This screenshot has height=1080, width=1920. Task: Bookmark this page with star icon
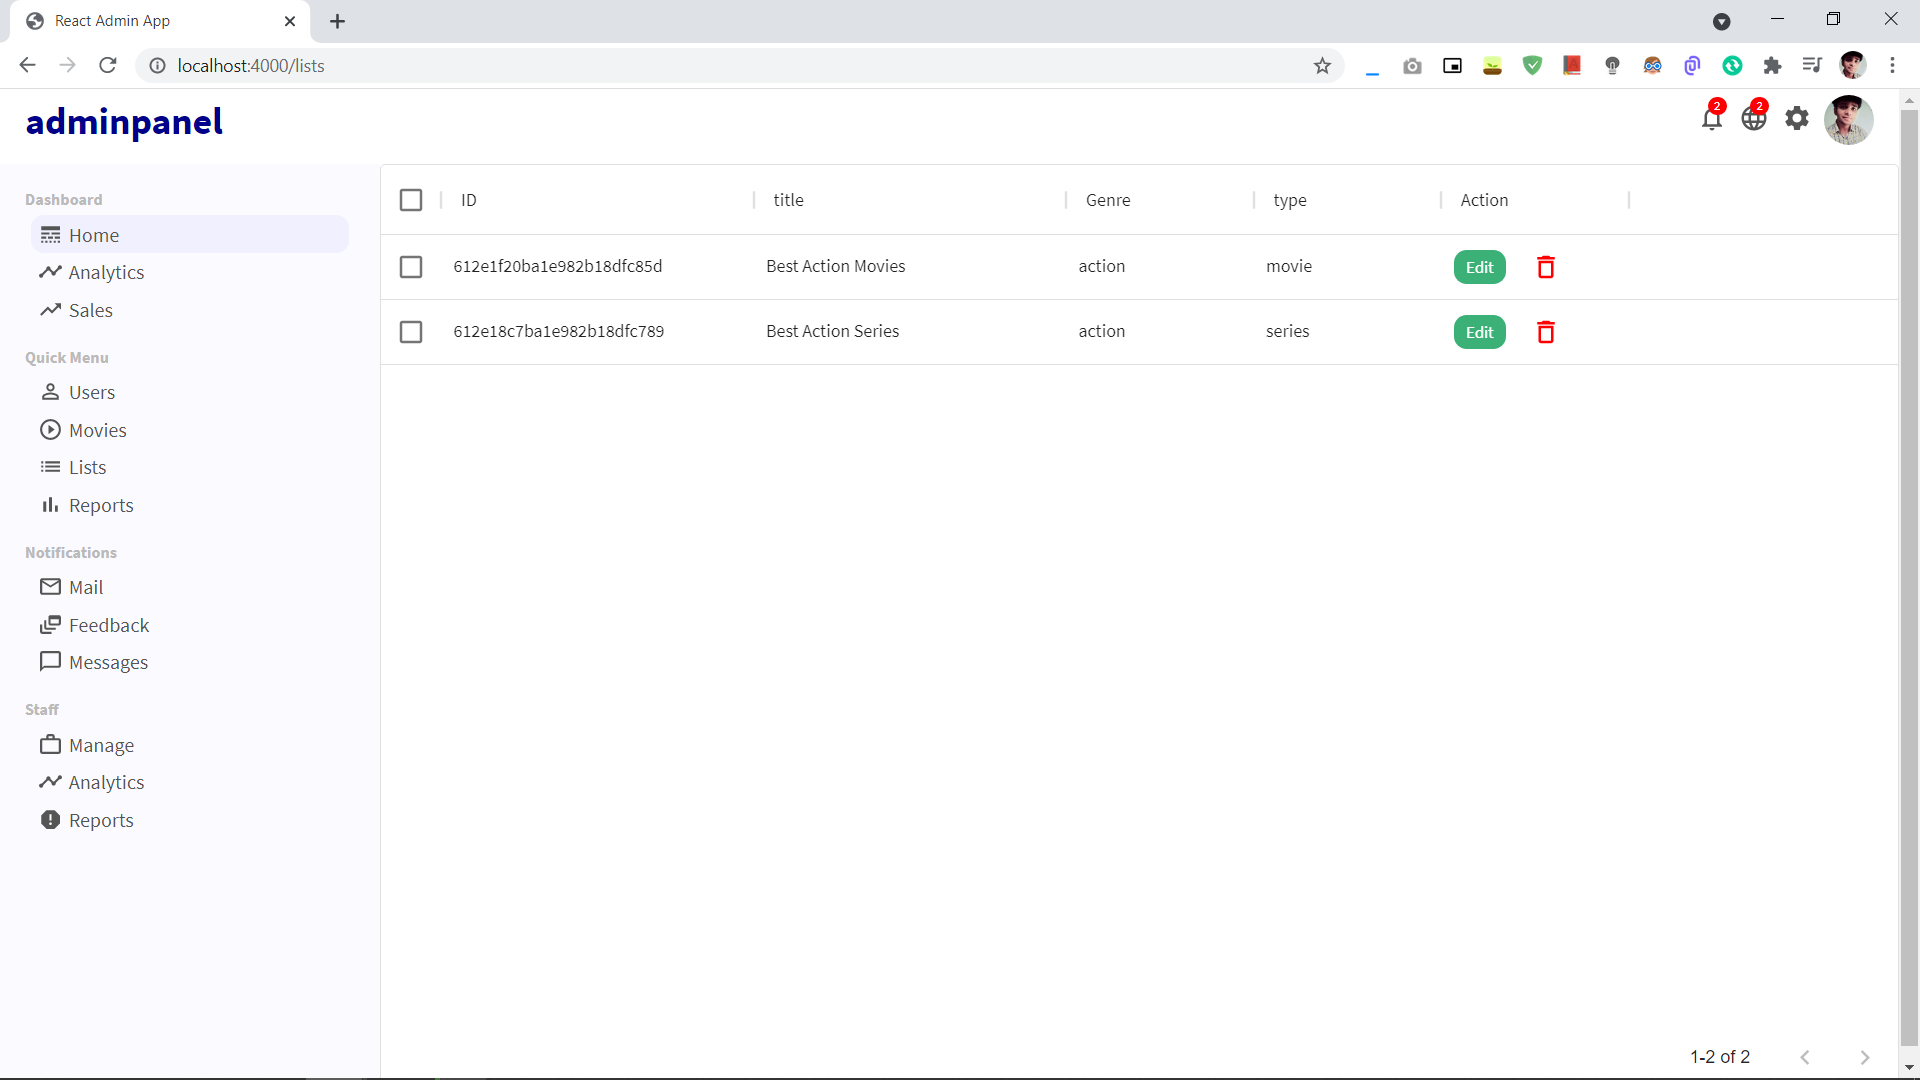[x=1322, y=66]
